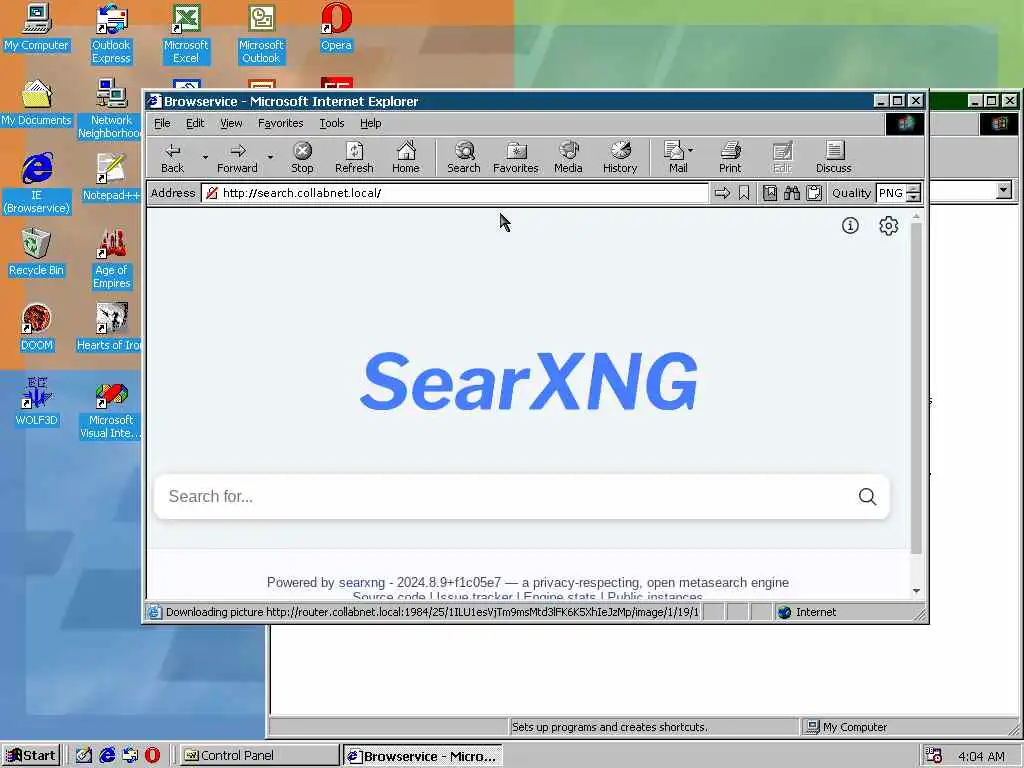
Task: Click the Internet zone status bar indicator
Action: point(807,612)
